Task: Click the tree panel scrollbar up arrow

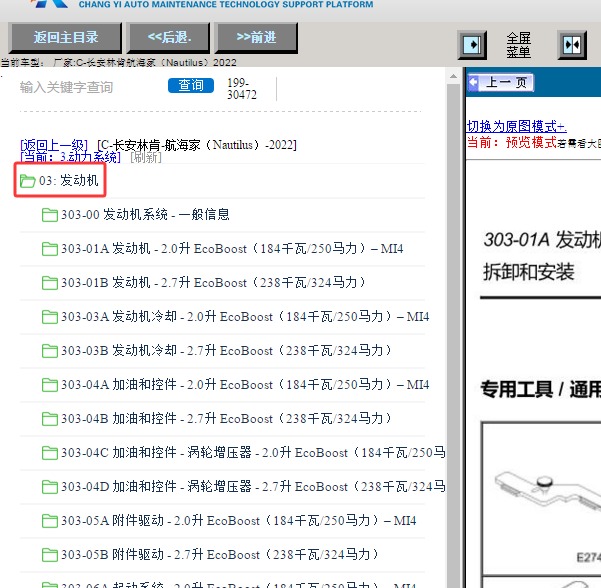Action: pos(453,76)
